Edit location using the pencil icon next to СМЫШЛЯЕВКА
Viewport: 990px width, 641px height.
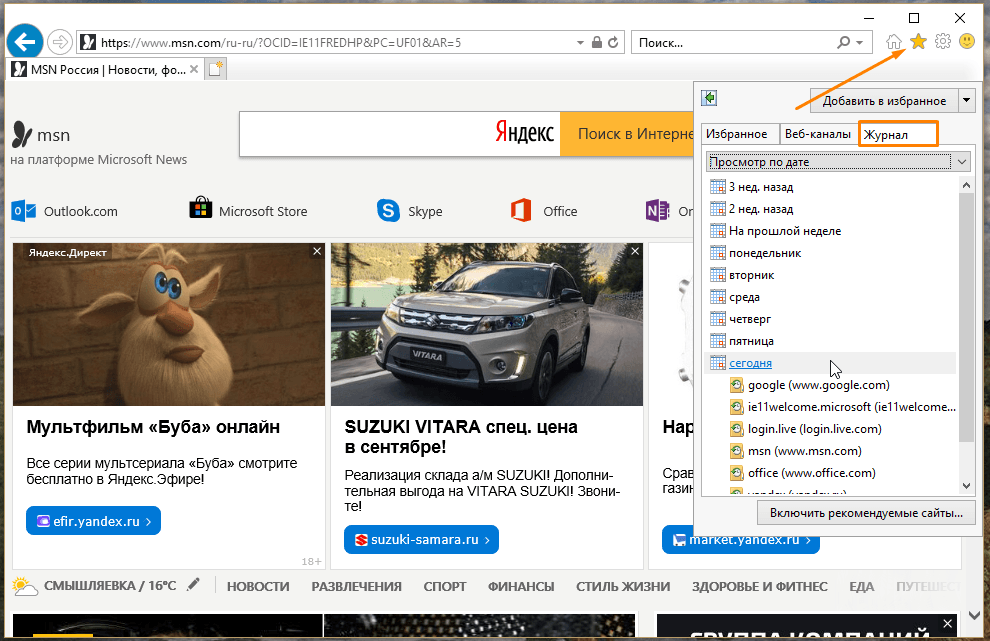(x=193, y=585)
